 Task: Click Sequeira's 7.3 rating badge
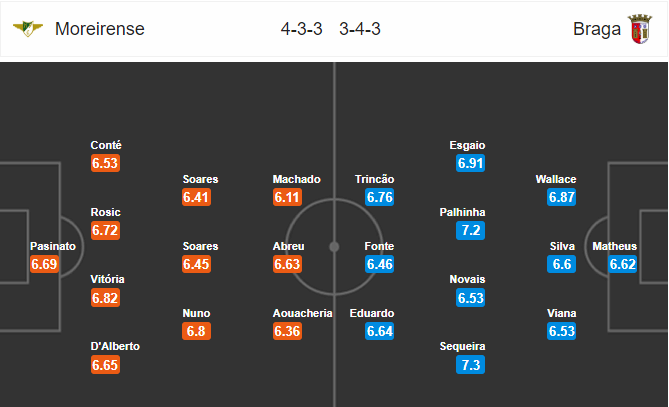[470, 365]
